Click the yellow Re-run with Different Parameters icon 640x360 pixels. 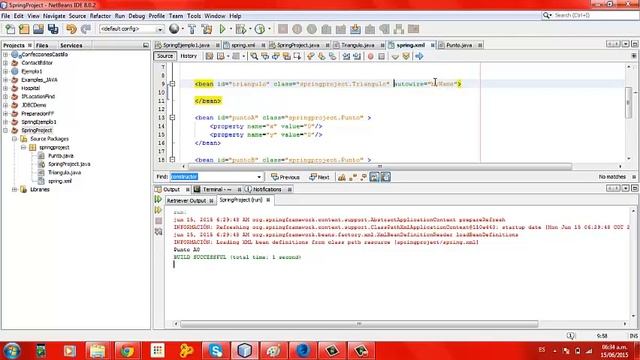[158, 210]
